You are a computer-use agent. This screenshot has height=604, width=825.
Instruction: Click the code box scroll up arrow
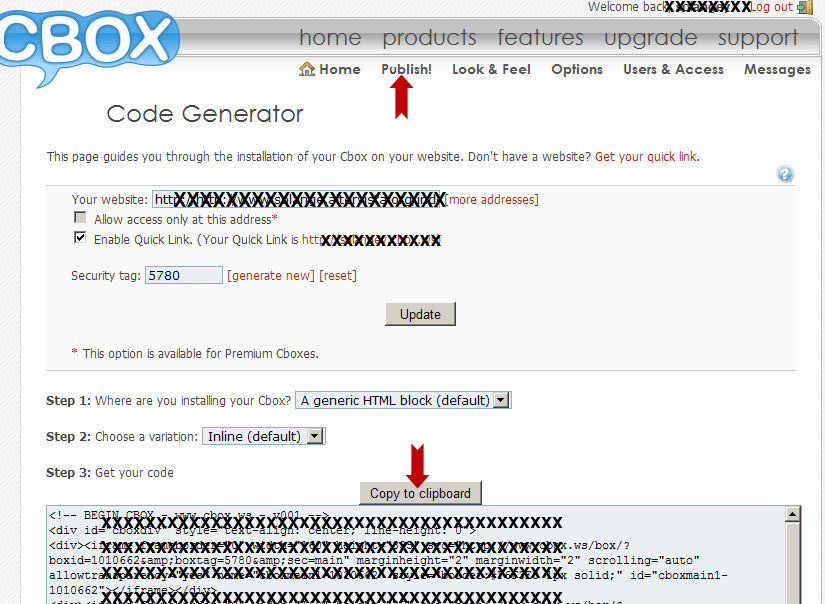click(792, 514)
